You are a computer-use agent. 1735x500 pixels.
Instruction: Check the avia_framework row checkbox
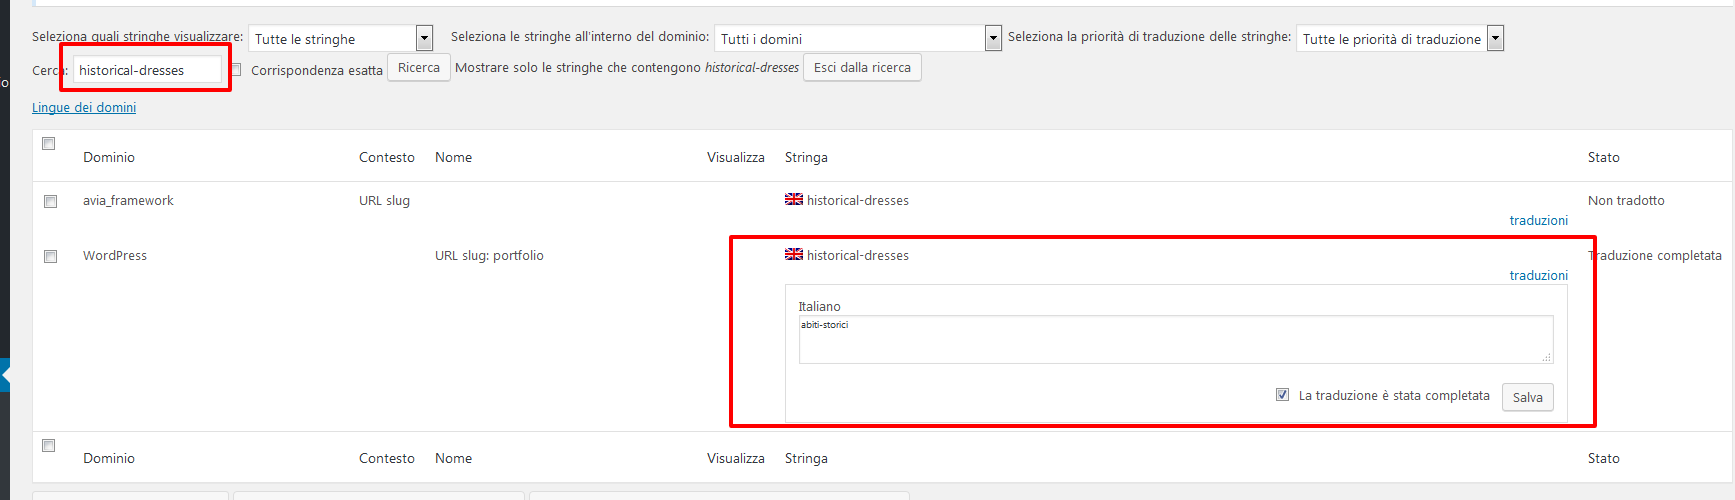point(50,201)
